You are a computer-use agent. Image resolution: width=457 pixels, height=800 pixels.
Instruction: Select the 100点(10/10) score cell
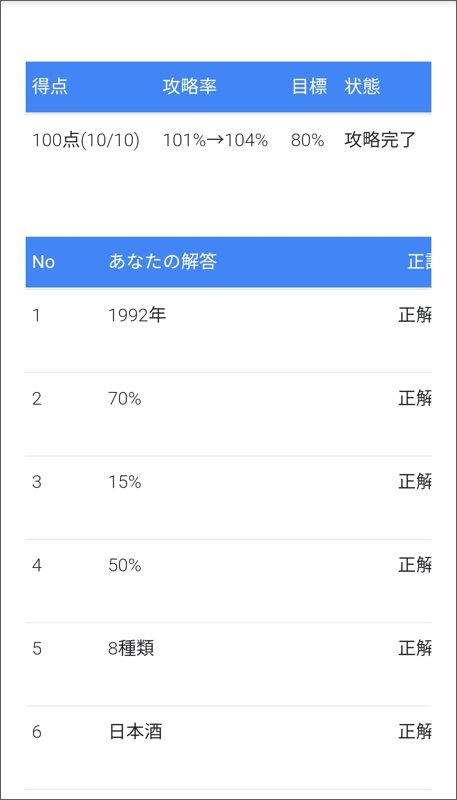click(x=86, y=140)
